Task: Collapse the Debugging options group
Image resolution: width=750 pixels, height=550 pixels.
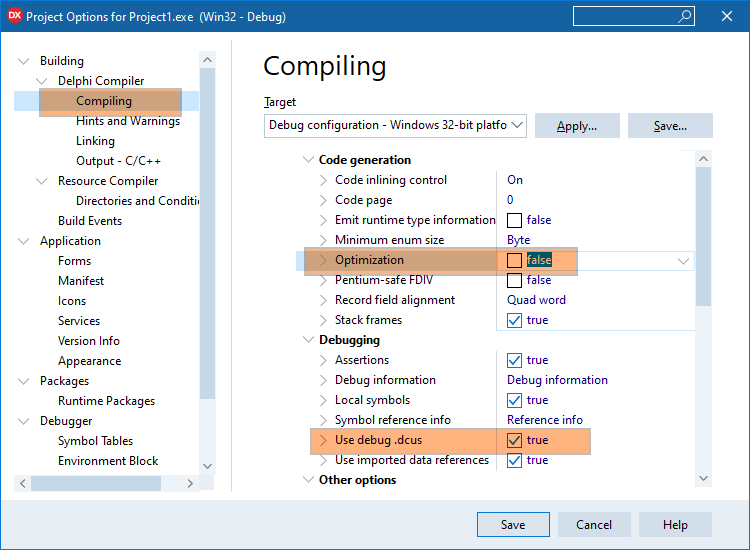Action: (x=307, y=340)
